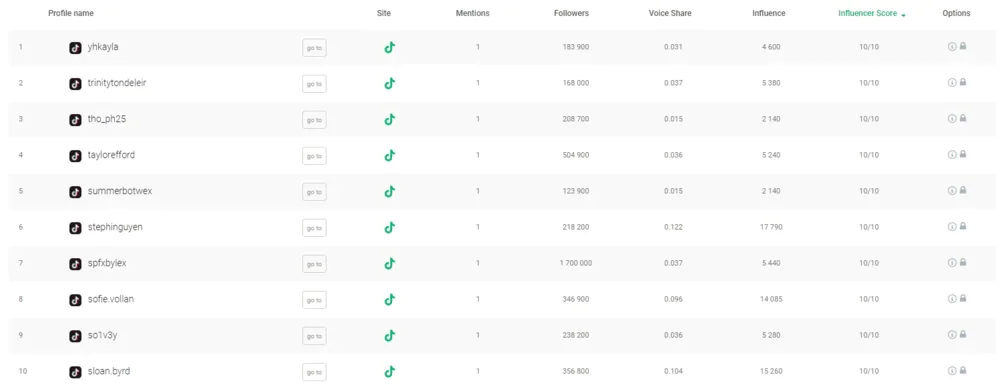1000x385 pixels.
Task: Click the 'go to' button for trinitytondeleir
Action: pos(314,84)
